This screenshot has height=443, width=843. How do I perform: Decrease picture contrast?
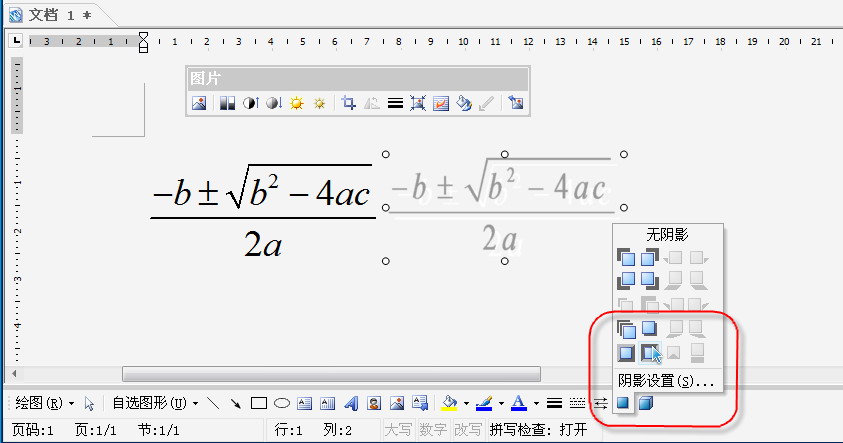[x=274, y=103]
